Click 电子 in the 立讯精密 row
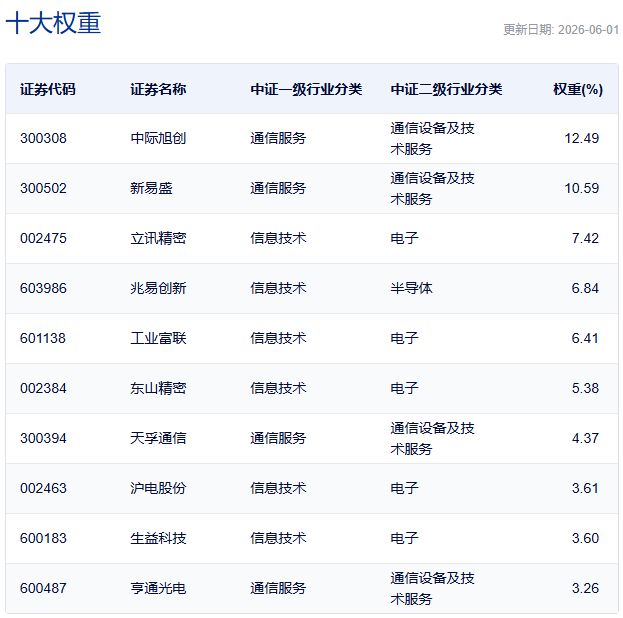The width and height of the screenshot is (623, 618). tap(404, 238)
